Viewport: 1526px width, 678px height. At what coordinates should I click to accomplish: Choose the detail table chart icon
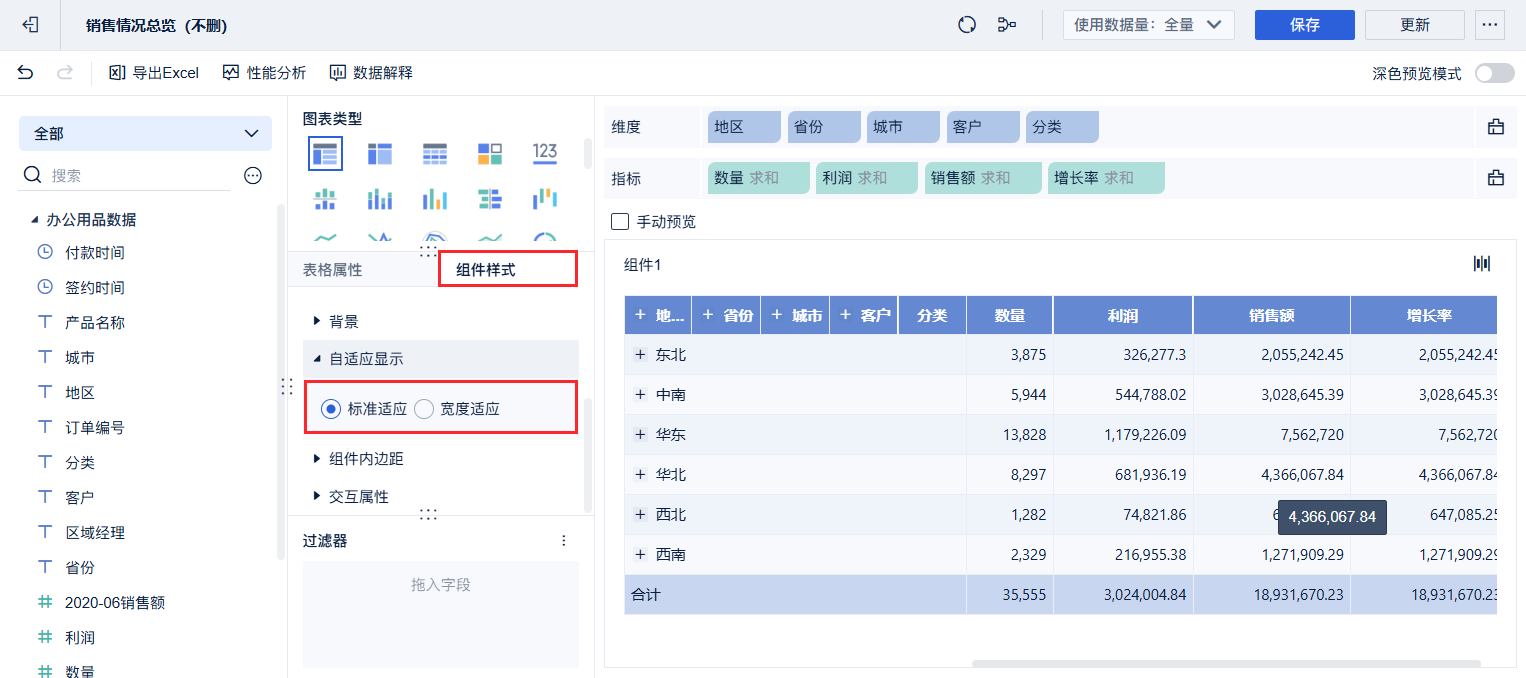435,153
